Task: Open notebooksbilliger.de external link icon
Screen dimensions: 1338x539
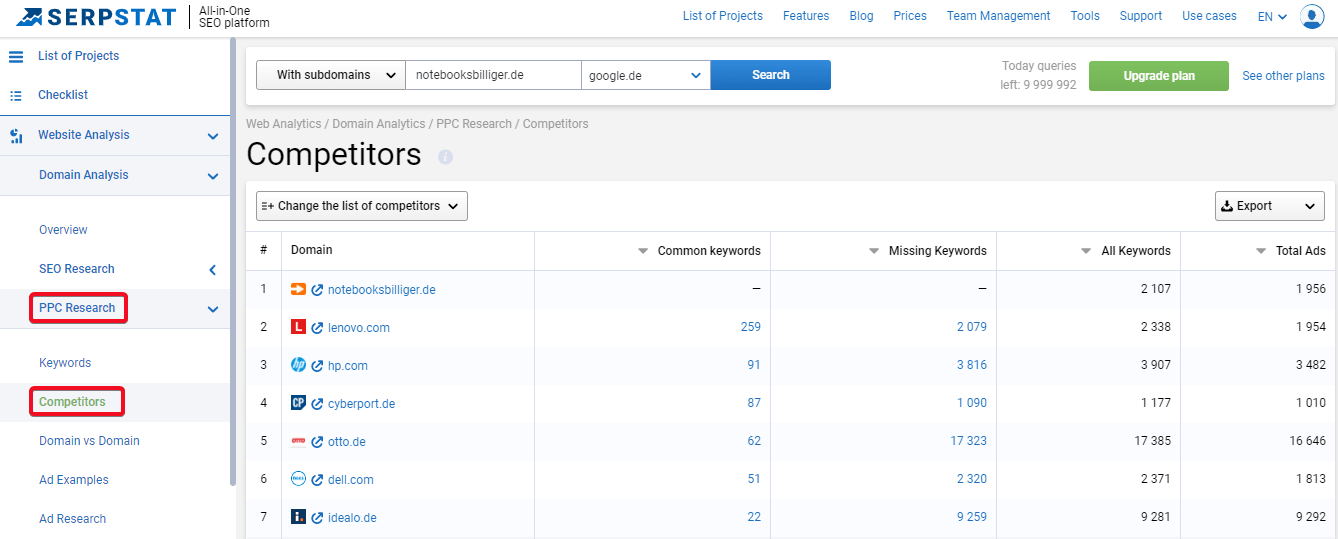Action: (317, 290)
